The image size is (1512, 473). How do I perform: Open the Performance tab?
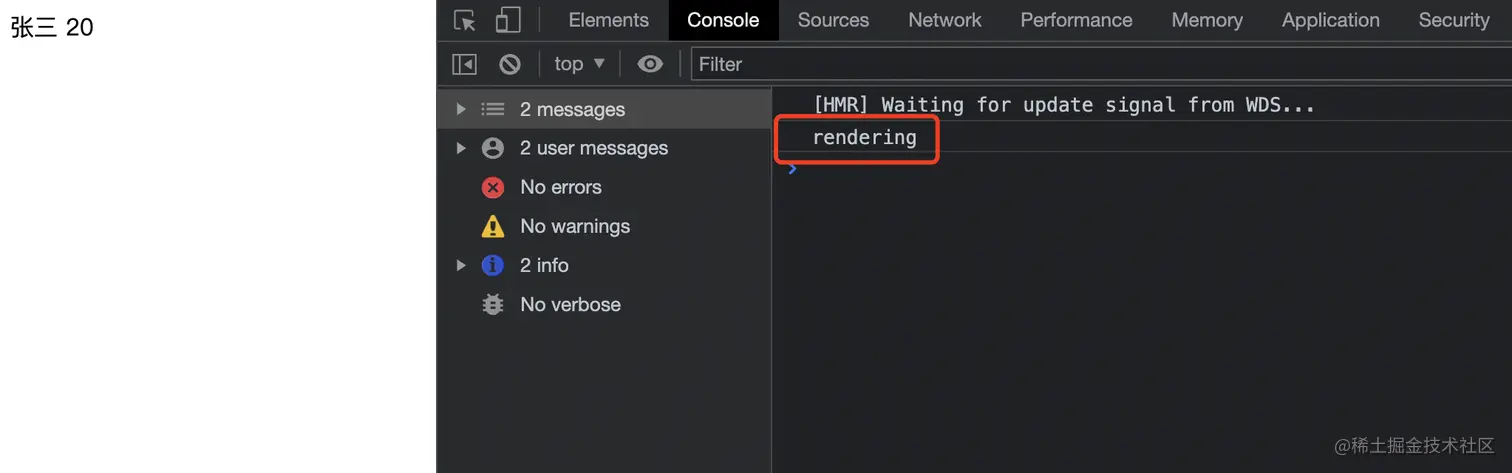tap(1076, 20)
